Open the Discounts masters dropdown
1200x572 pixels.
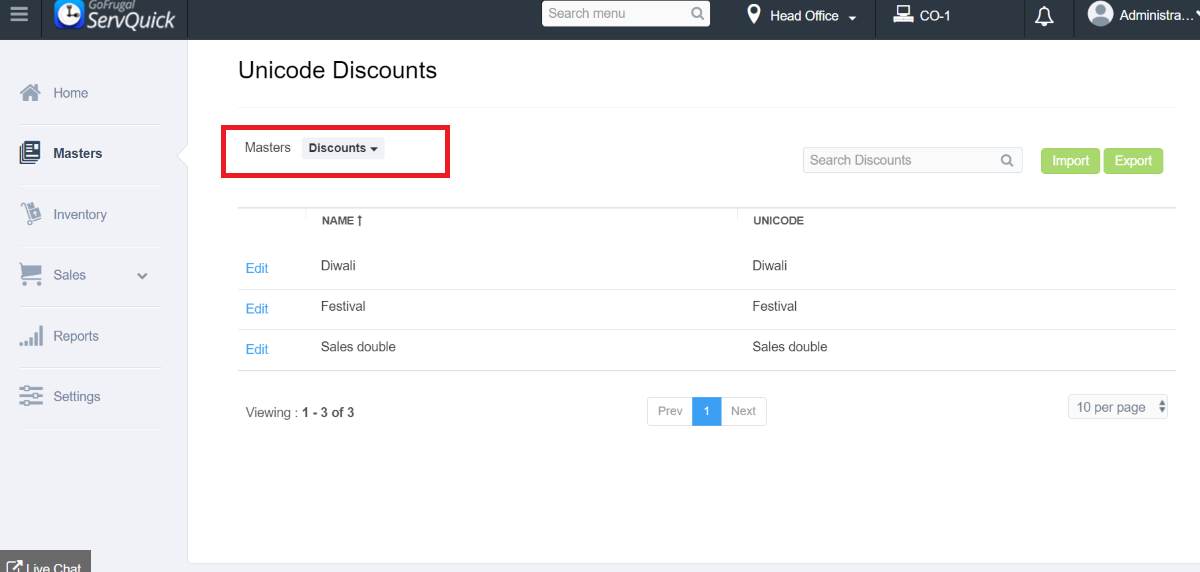(343, 148)
